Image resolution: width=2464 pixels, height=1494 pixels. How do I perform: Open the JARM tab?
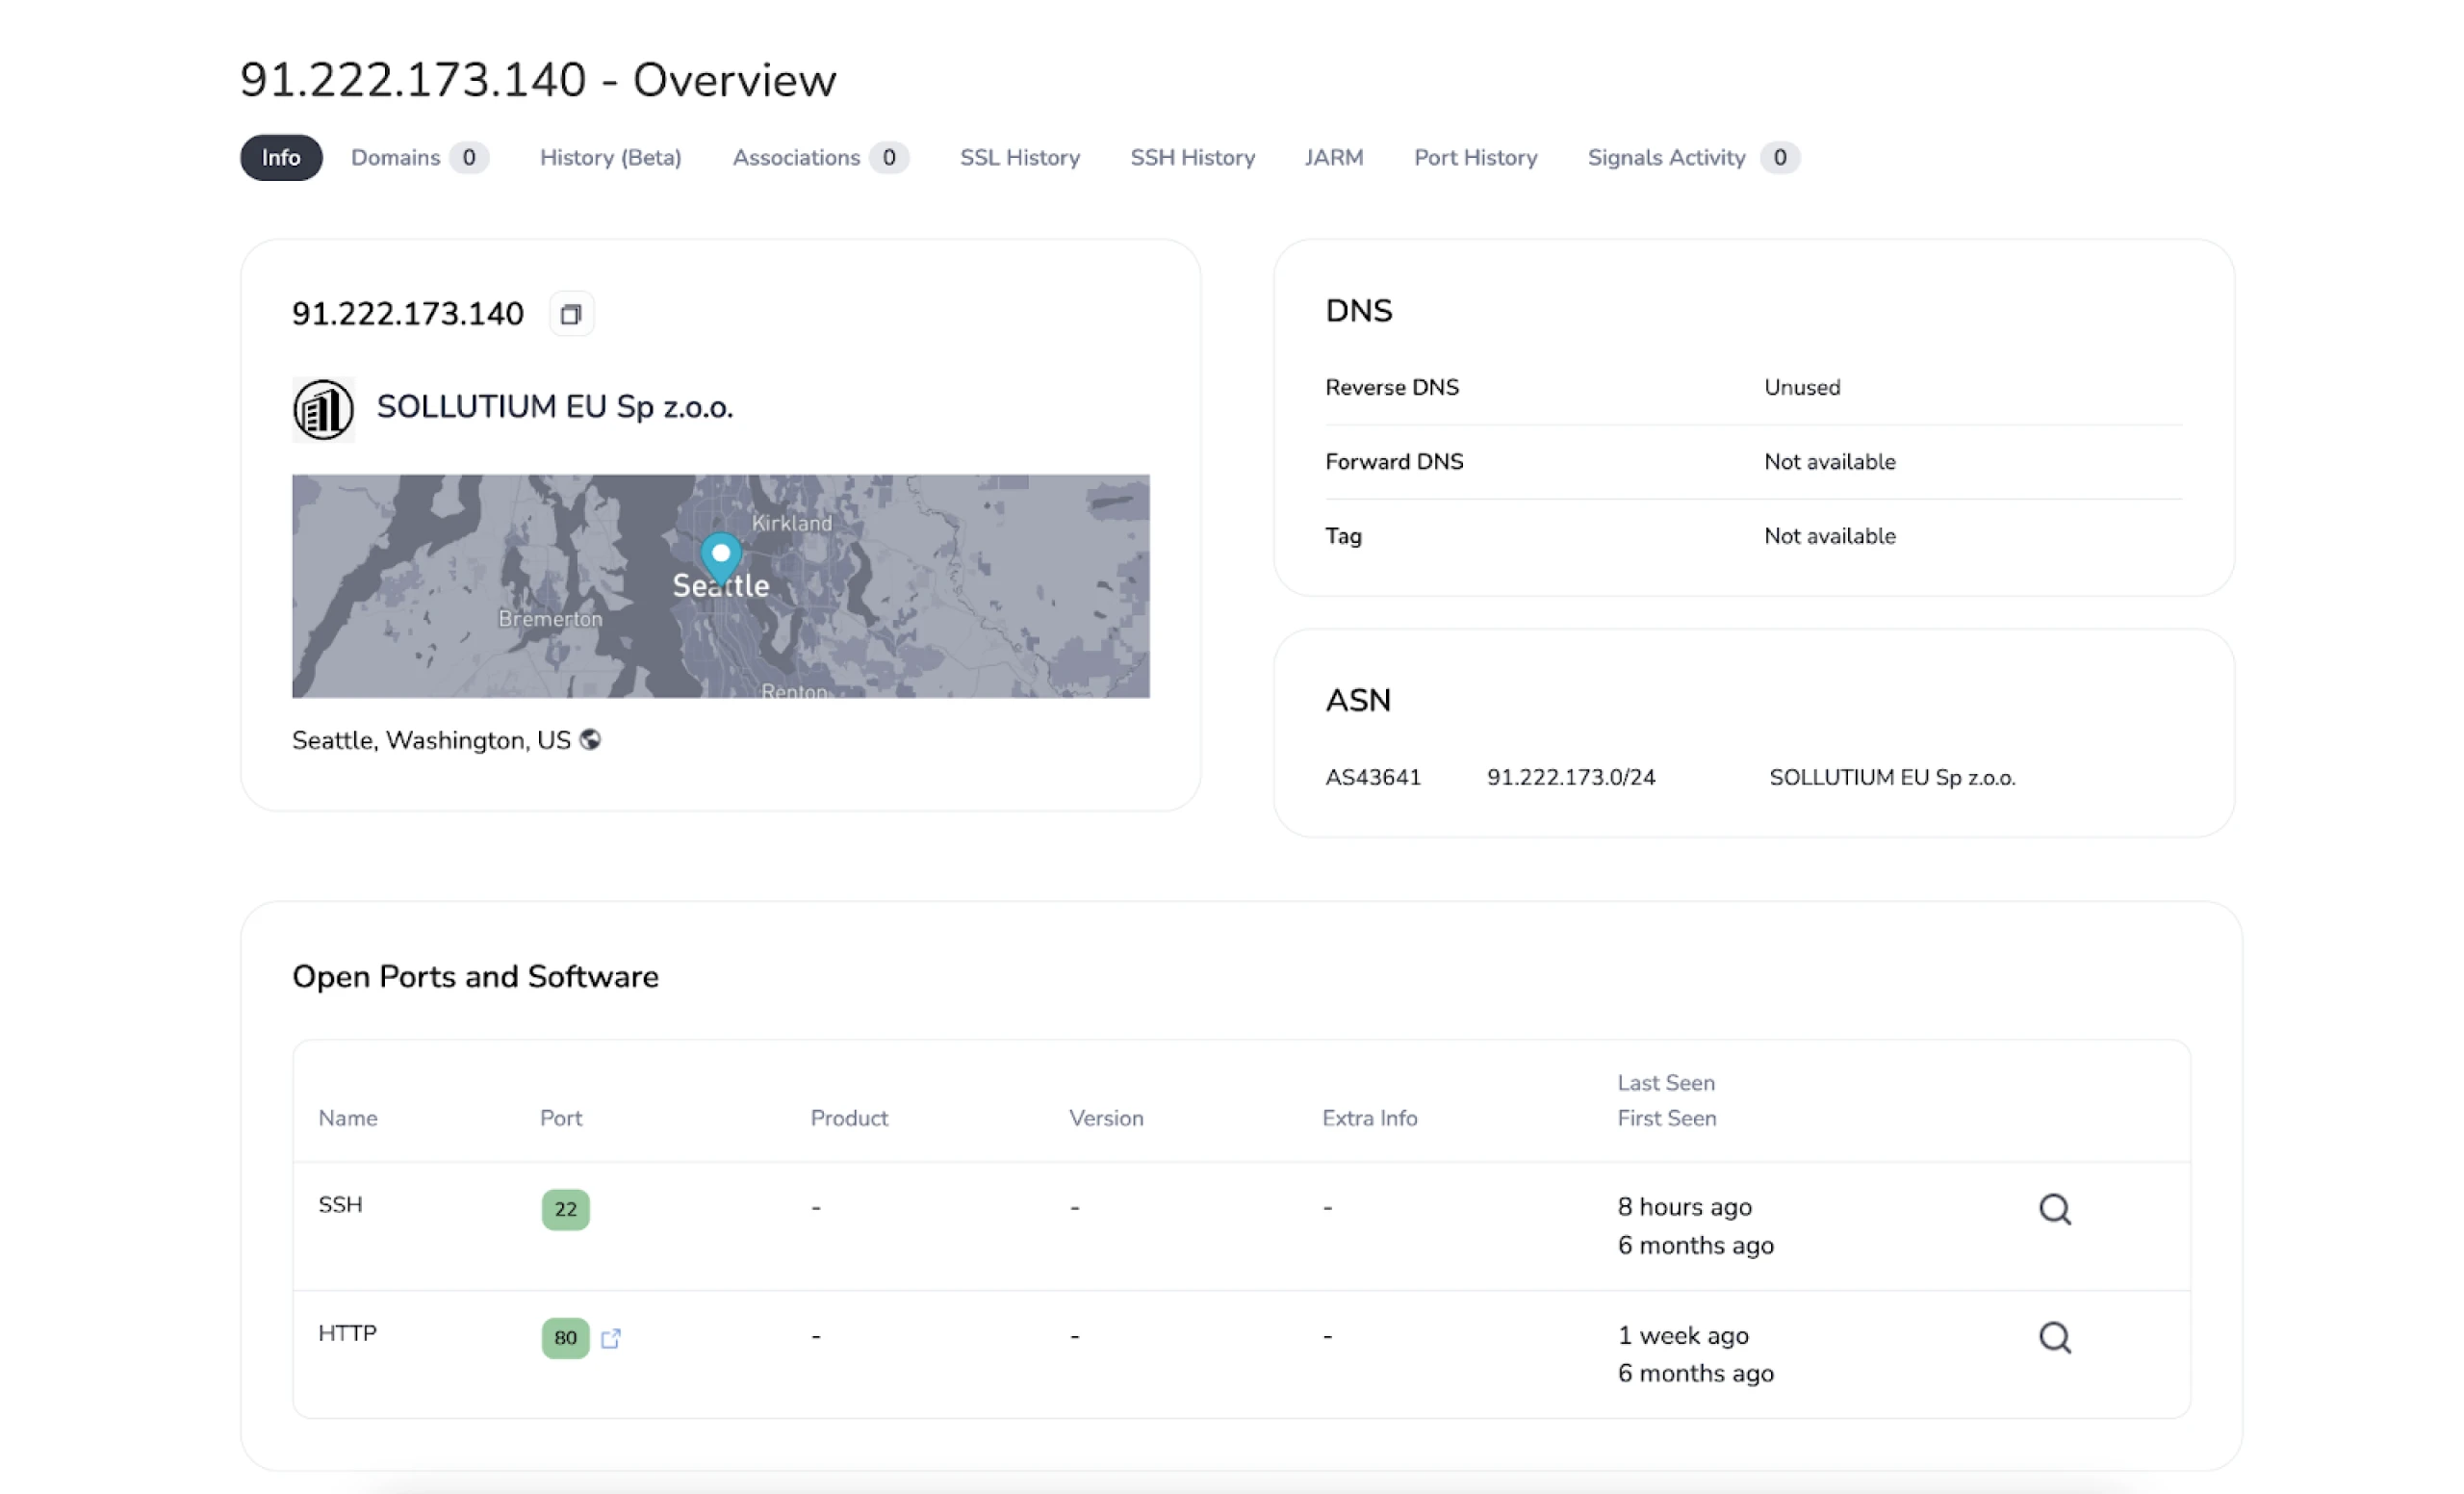coord(1334,157)
